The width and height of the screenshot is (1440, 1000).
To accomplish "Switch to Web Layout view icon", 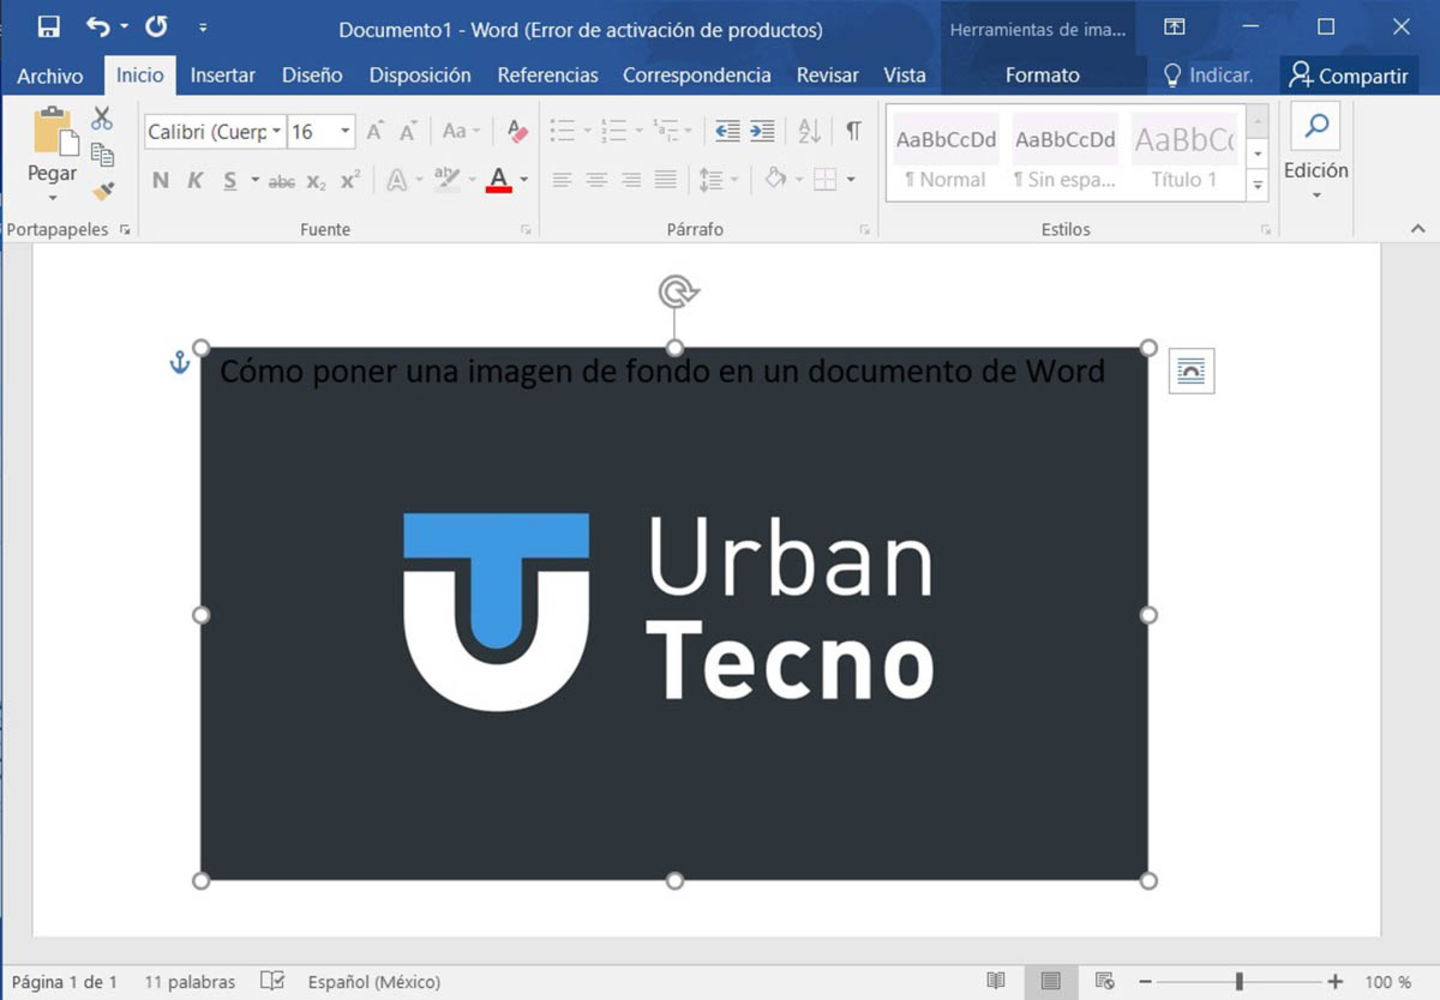I will (x=1105, y=981).
